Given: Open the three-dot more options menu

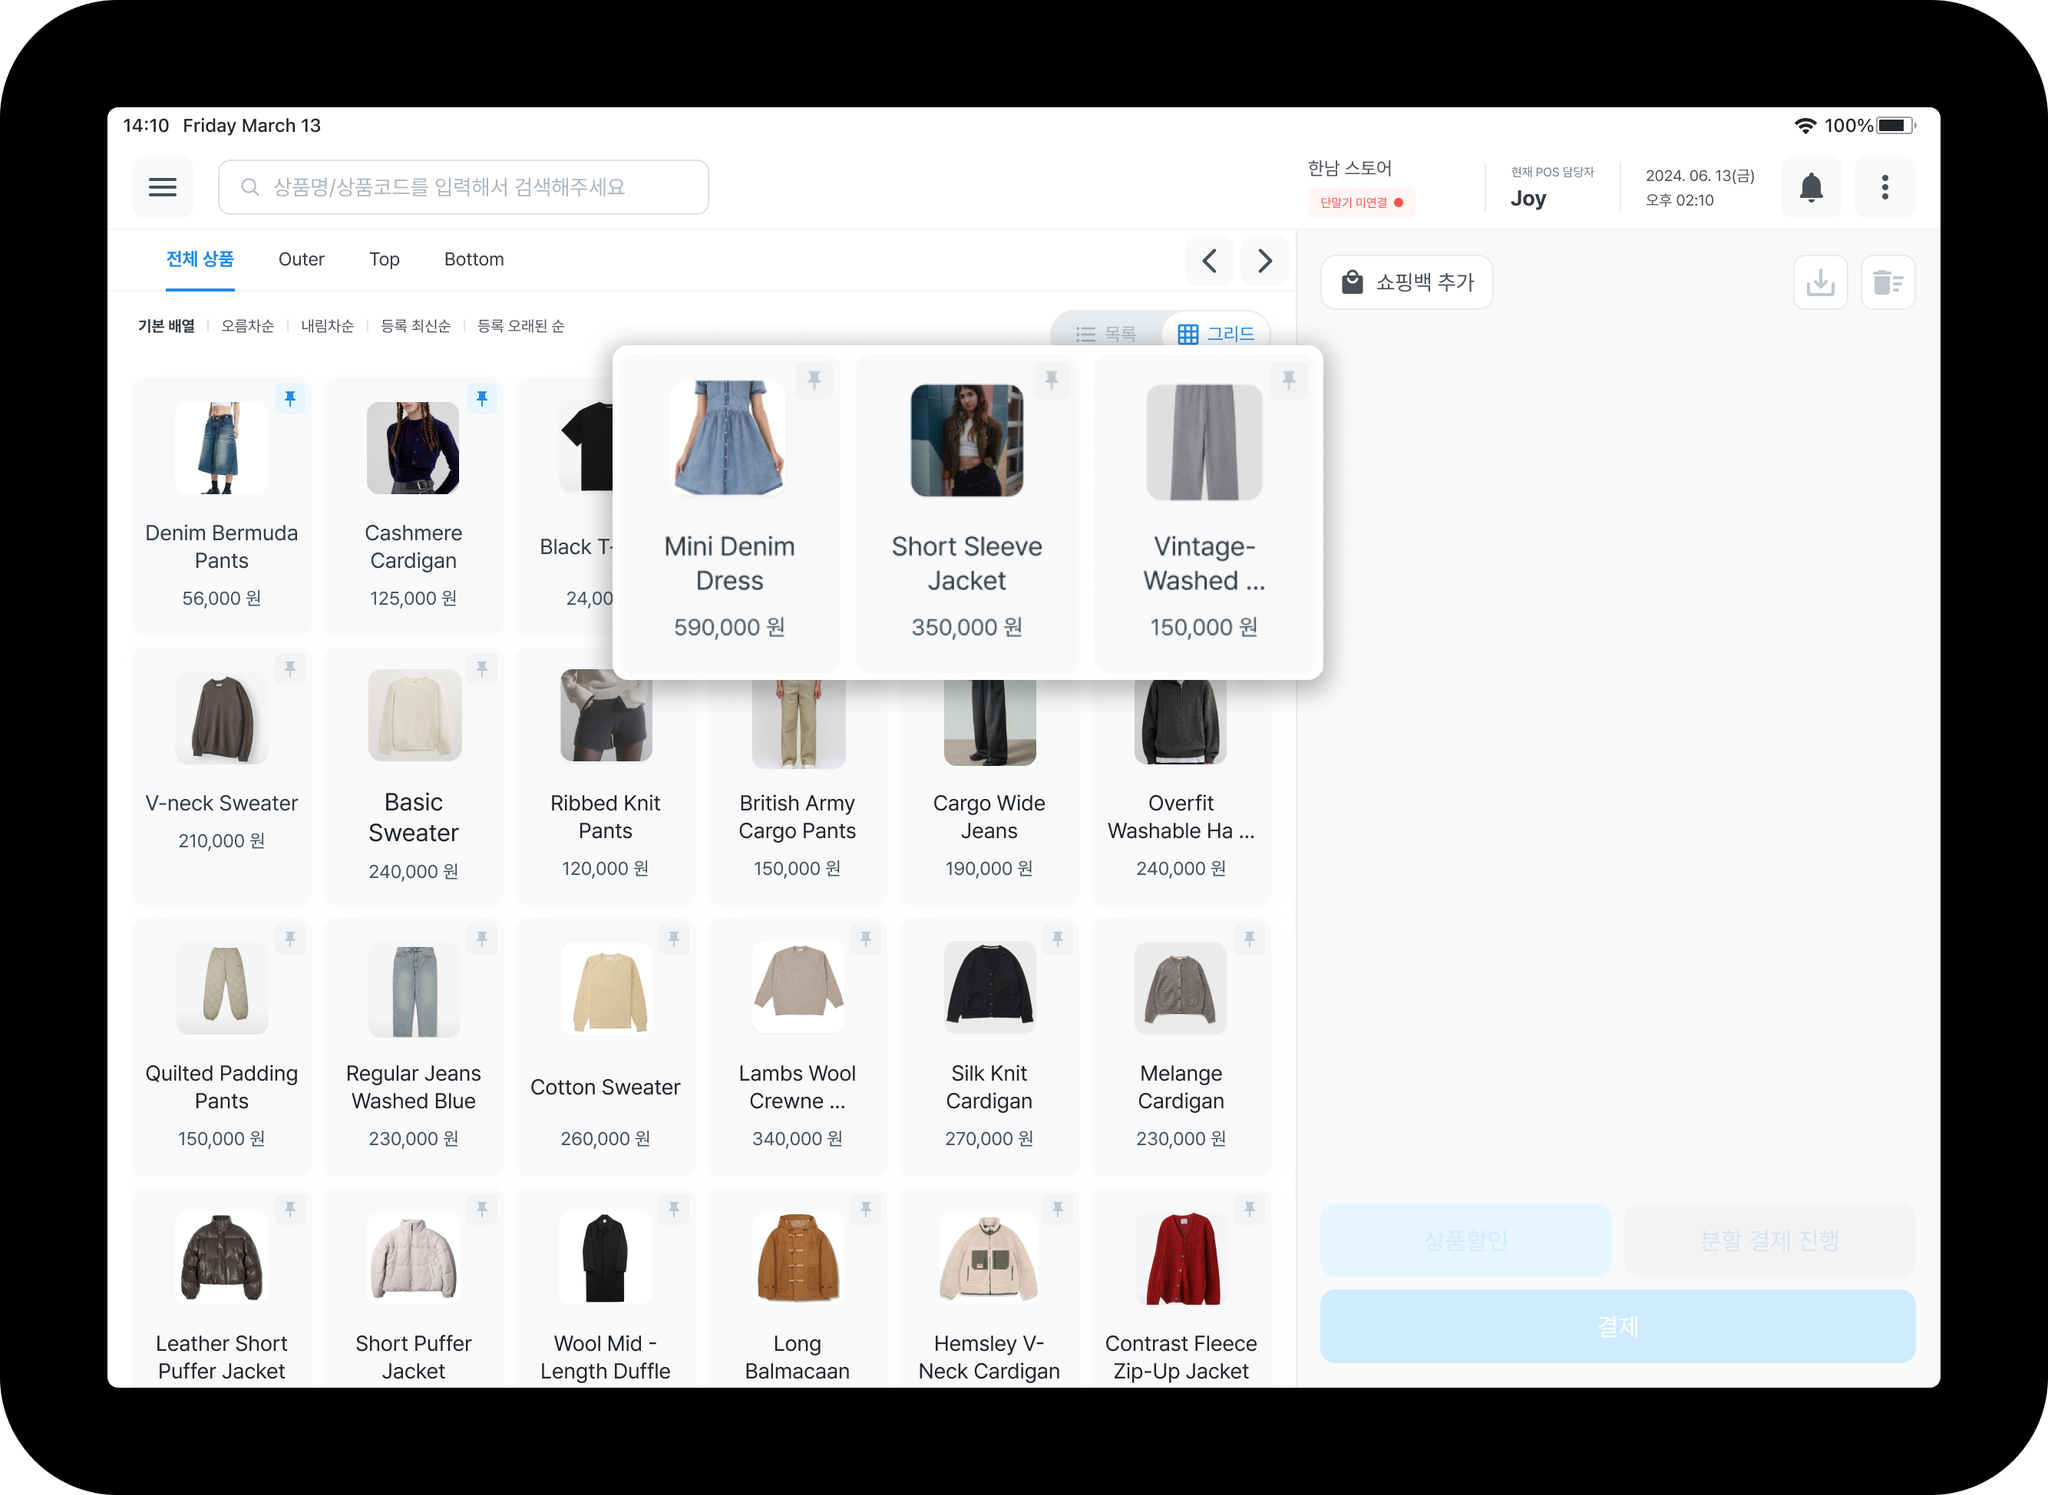Looking at the screenshot, I should (x=1885, y=187).
